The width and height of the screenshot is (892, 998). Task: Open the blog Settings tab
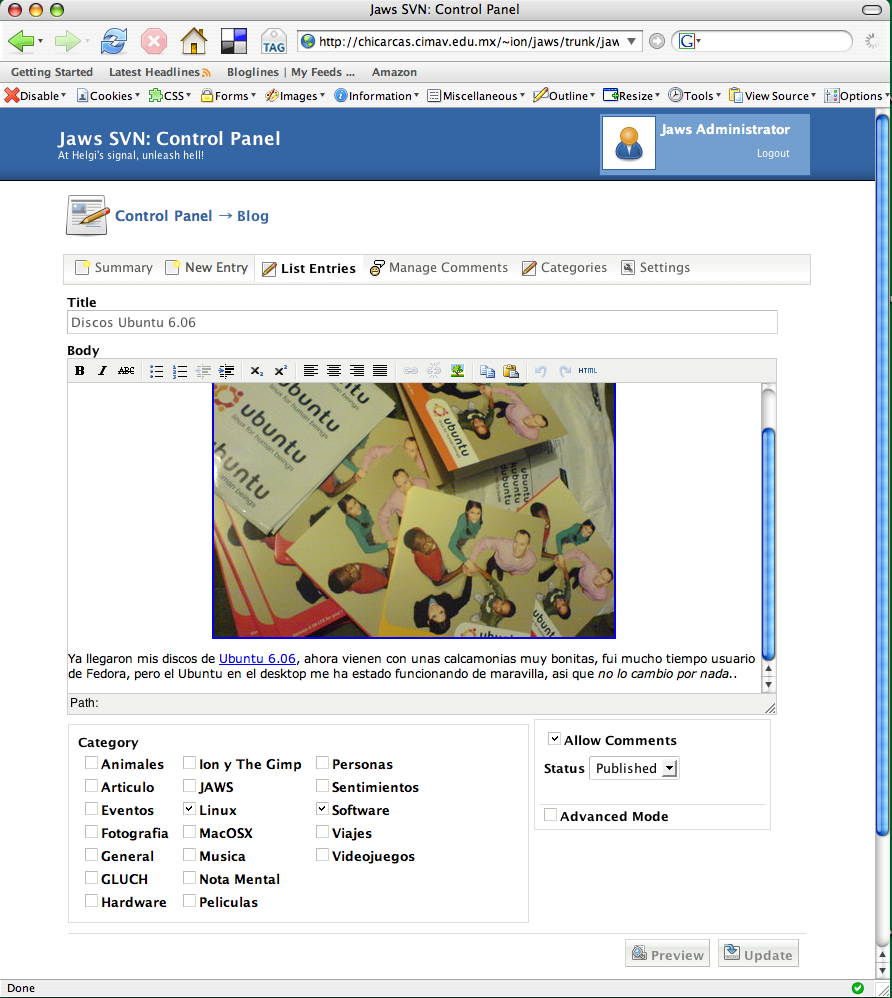[656, 267]
